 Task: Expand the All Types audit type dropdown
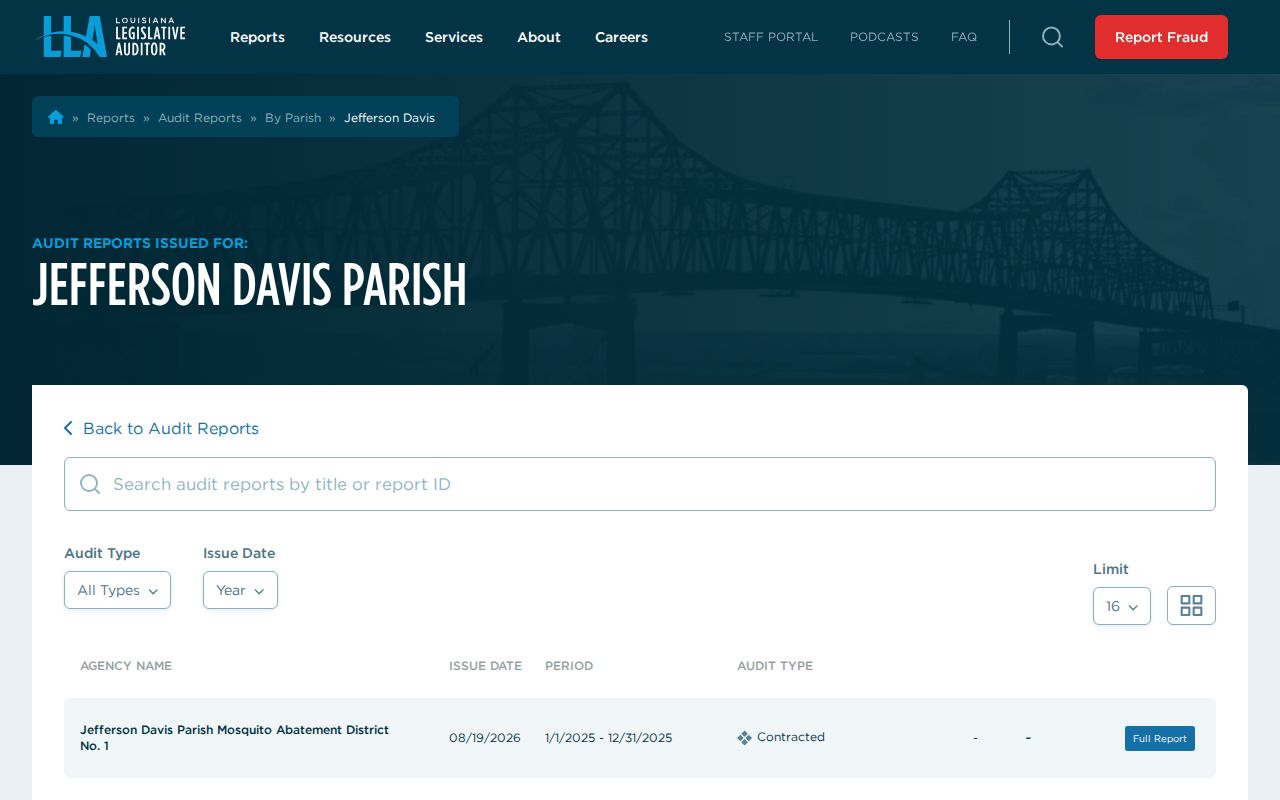point(117,590)
